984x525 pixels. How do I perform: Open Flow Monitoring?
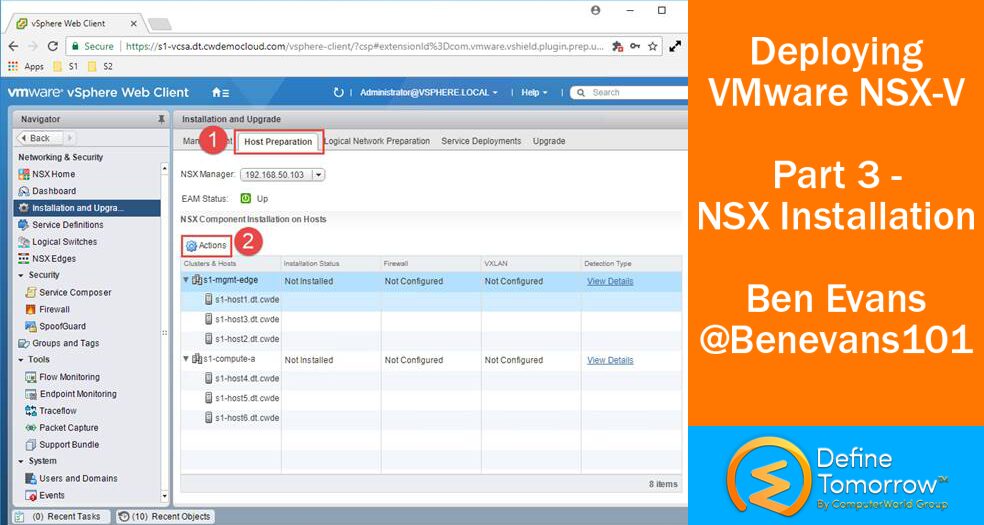coord(62,377)
